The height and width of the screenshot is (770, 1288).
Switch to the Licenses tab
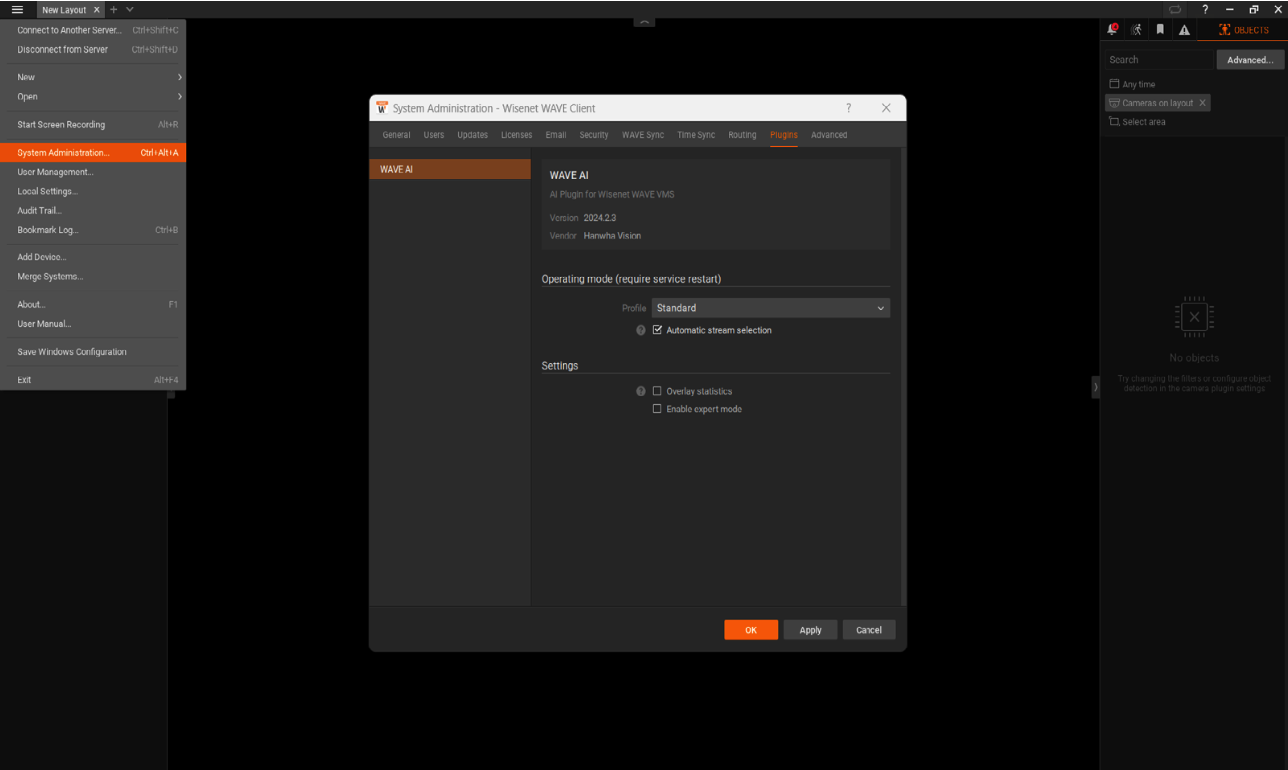point(516,135)
